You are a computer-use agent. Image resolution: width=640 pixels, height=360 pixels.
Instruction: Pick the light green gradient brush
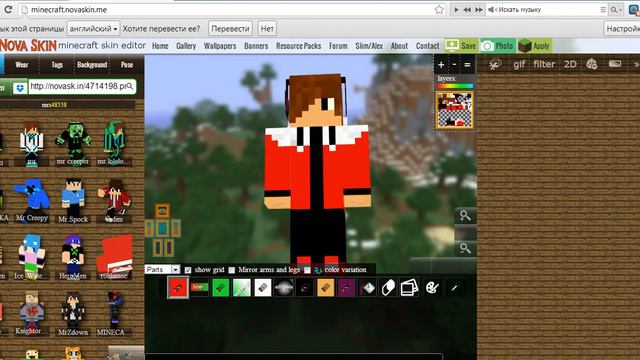[242, 288]
